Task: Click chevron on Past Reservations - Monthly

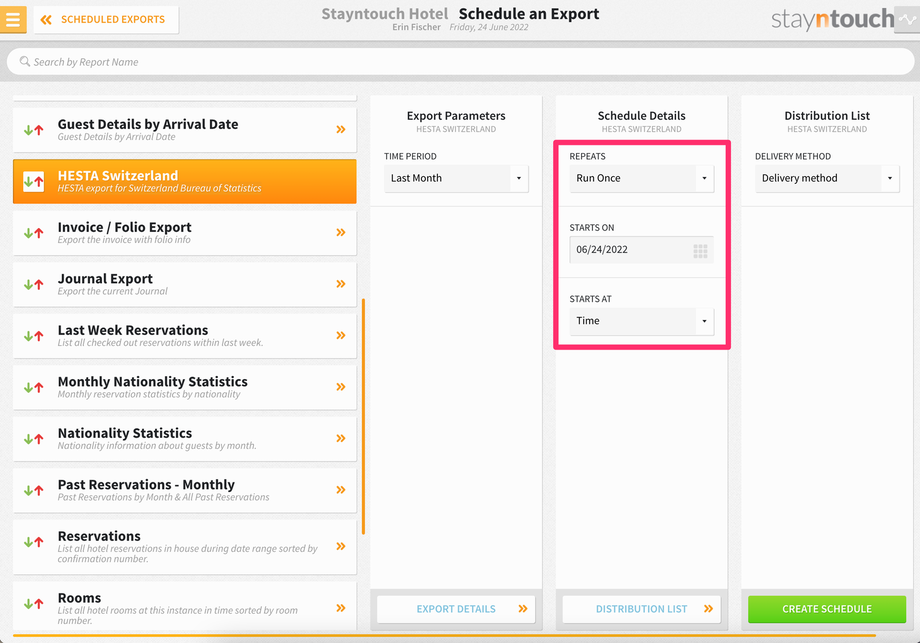Action: [341, 490]
